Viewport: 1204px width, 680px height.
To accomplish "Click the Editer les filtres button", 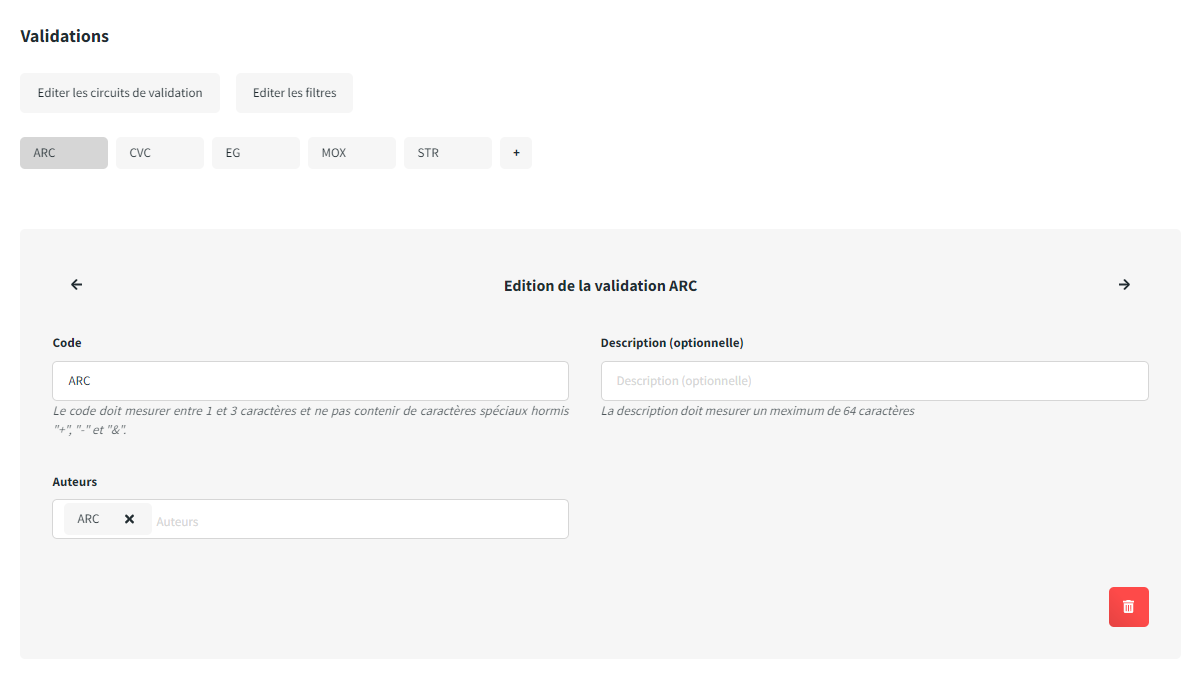I will click(294, 93).
